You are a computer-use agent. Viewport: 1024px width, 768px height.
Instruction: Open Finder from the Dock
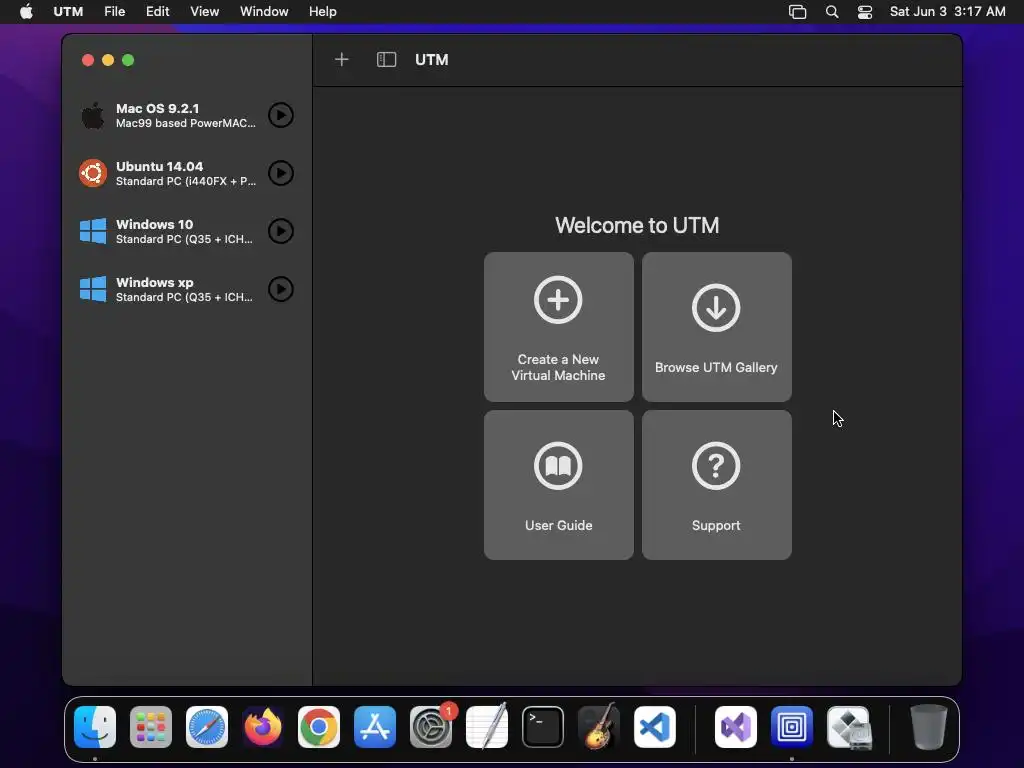(x=95, y=727)
